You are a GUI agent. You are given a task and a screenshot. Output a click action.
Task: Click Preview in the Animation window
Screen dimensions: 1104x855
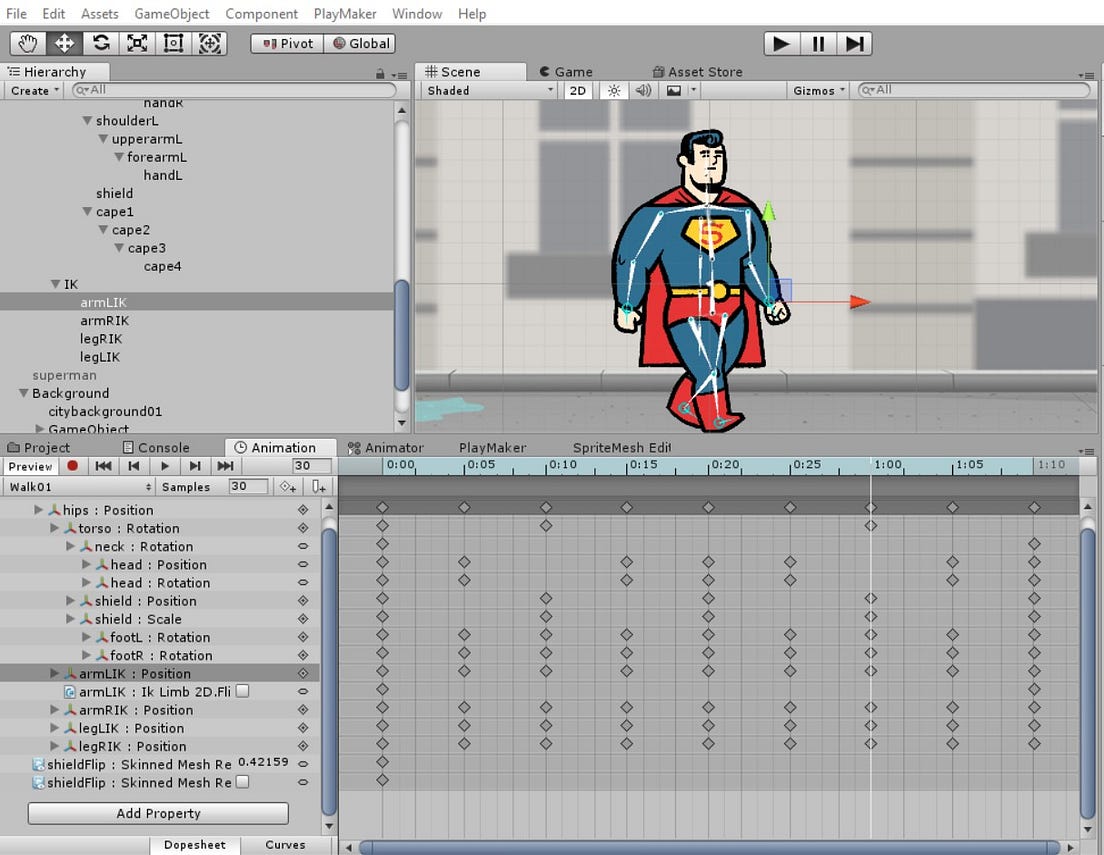point(30,466)
